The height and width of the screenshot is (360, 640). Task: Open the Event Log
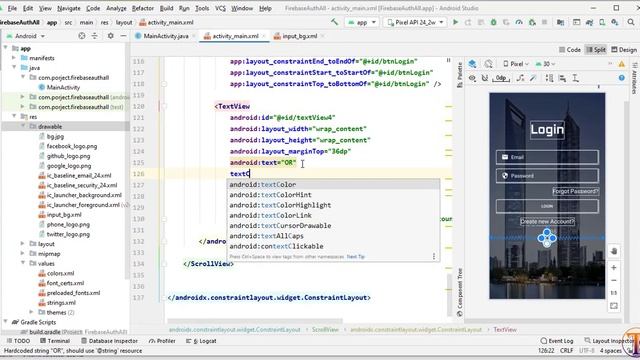click(557, 341)
